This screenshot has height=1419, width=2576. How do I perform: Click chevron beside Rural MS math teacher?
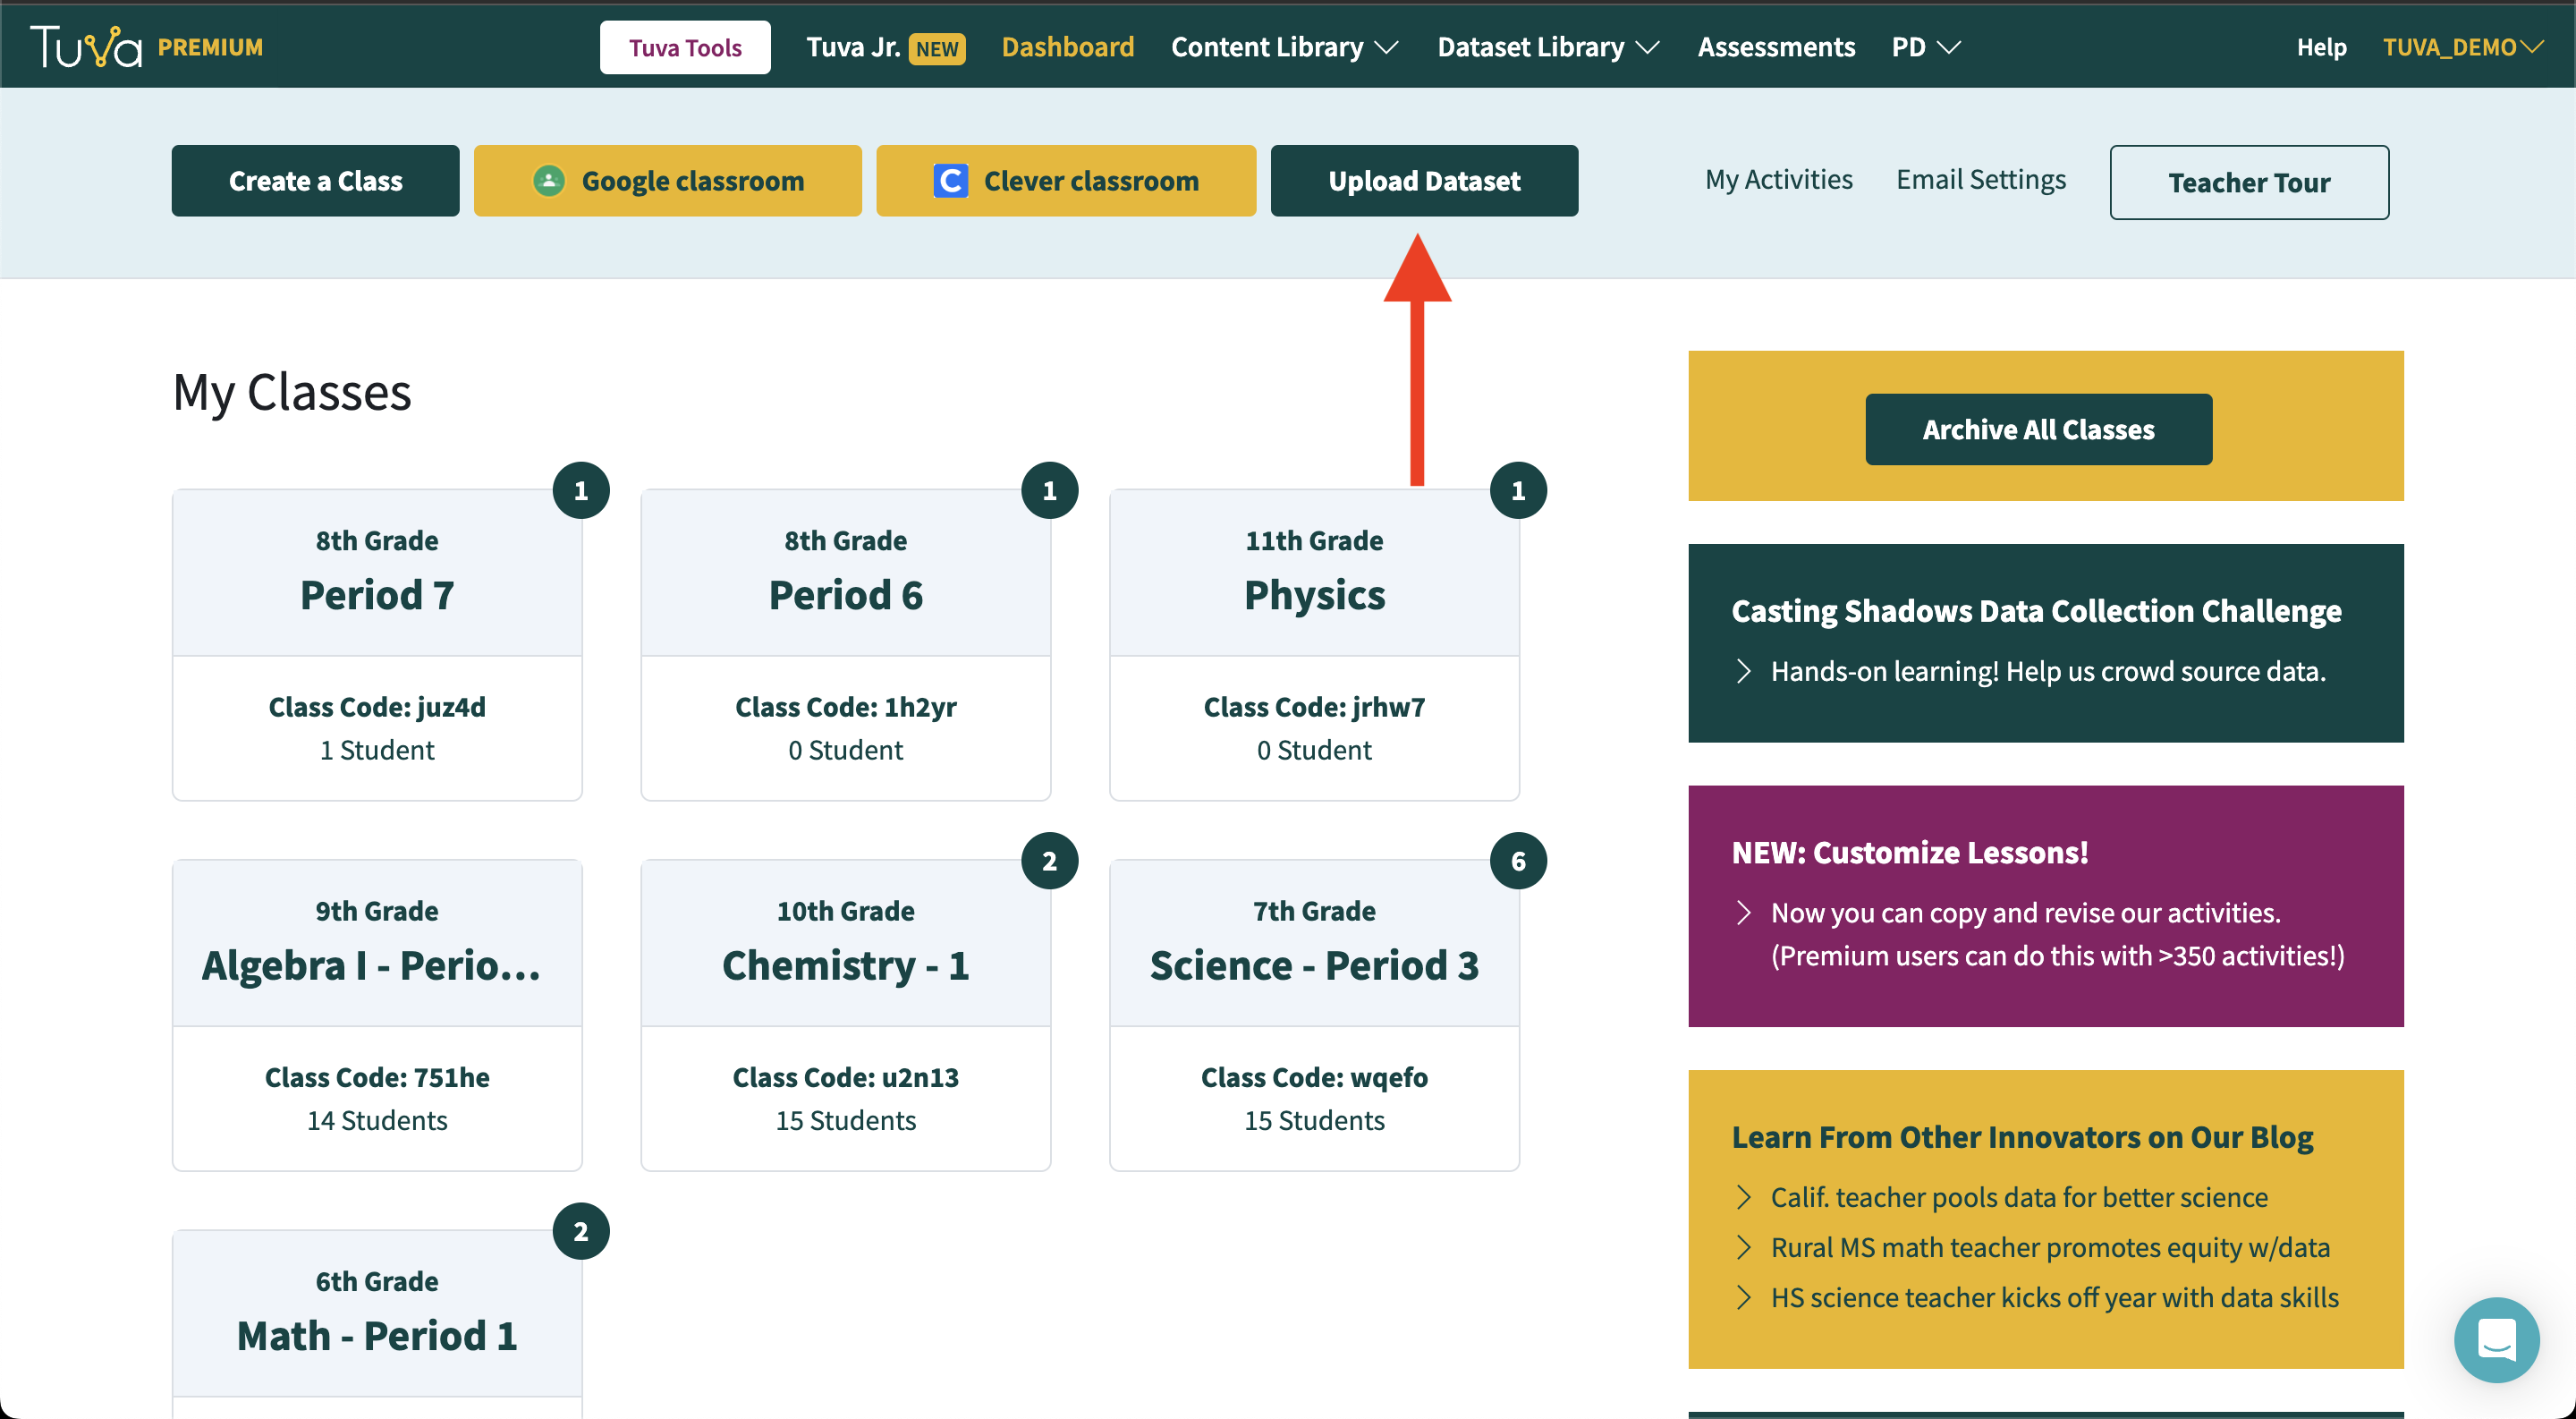click(1744, 1248)
